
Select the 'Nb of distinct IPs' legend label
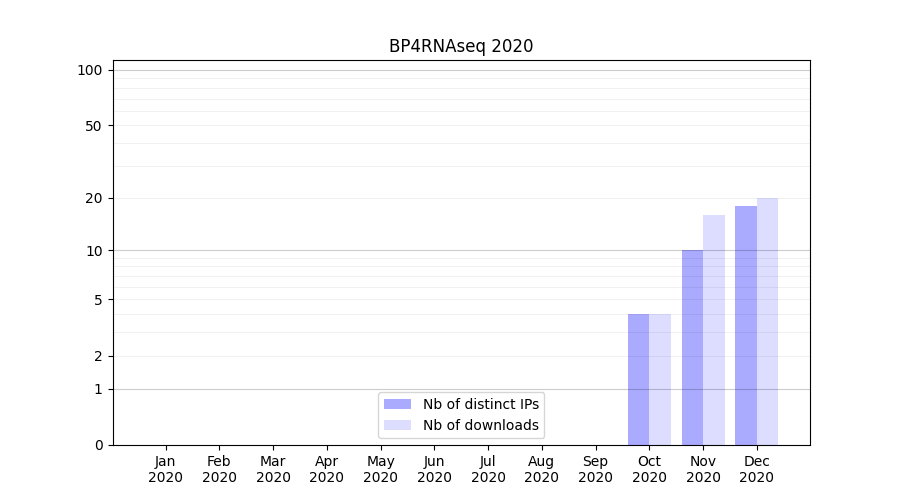[x=481, y=404]
